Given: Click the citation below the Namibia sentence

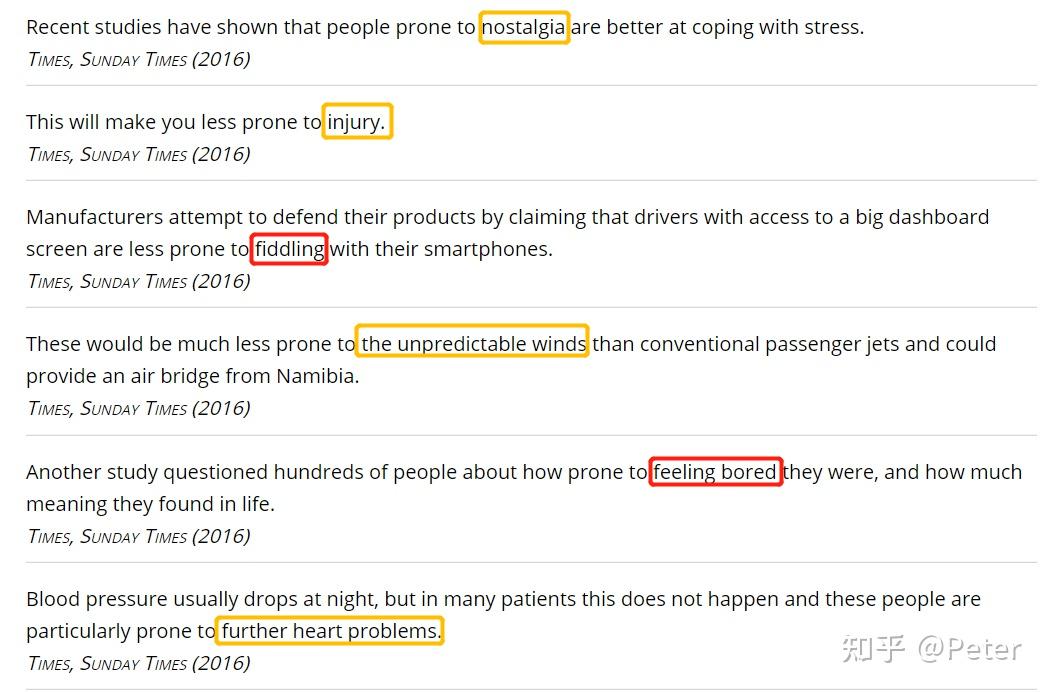Looking at the screenshot, I should click(138, 408).
